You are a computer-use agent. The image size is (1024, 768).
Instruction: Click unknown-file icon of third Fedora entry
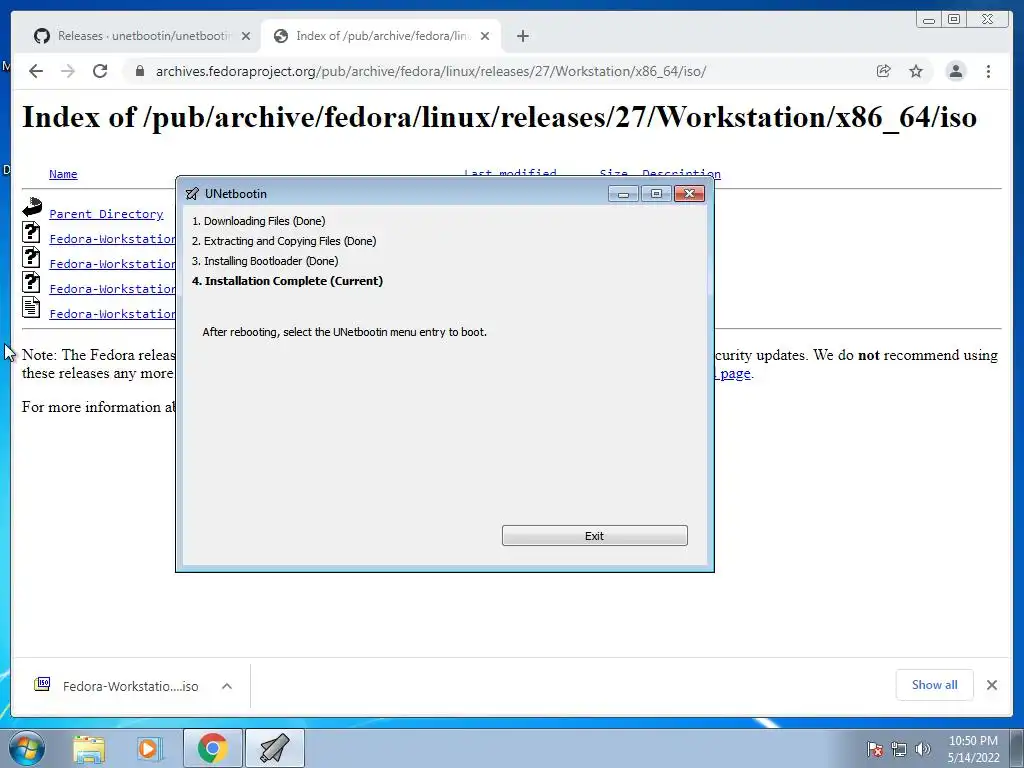point(31,281)
